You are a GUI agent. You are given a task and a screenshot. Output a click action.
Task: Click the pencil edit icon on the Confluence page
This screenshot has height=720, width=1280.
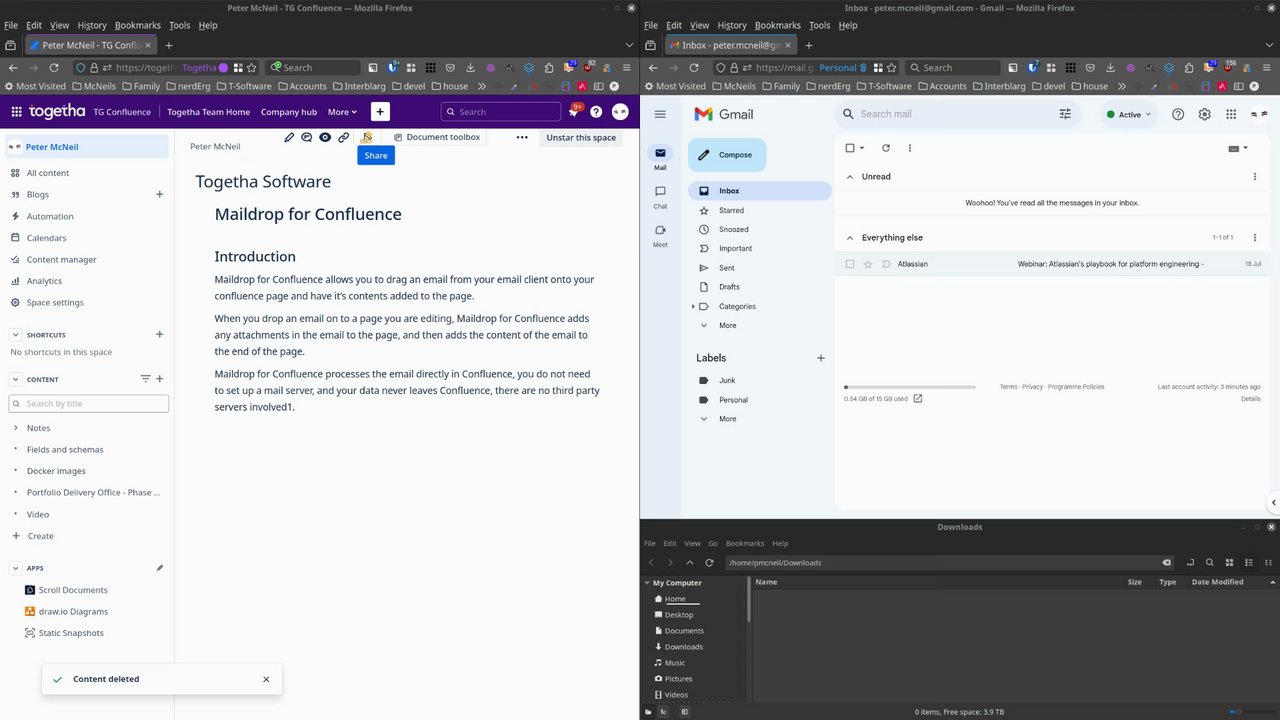289,137
